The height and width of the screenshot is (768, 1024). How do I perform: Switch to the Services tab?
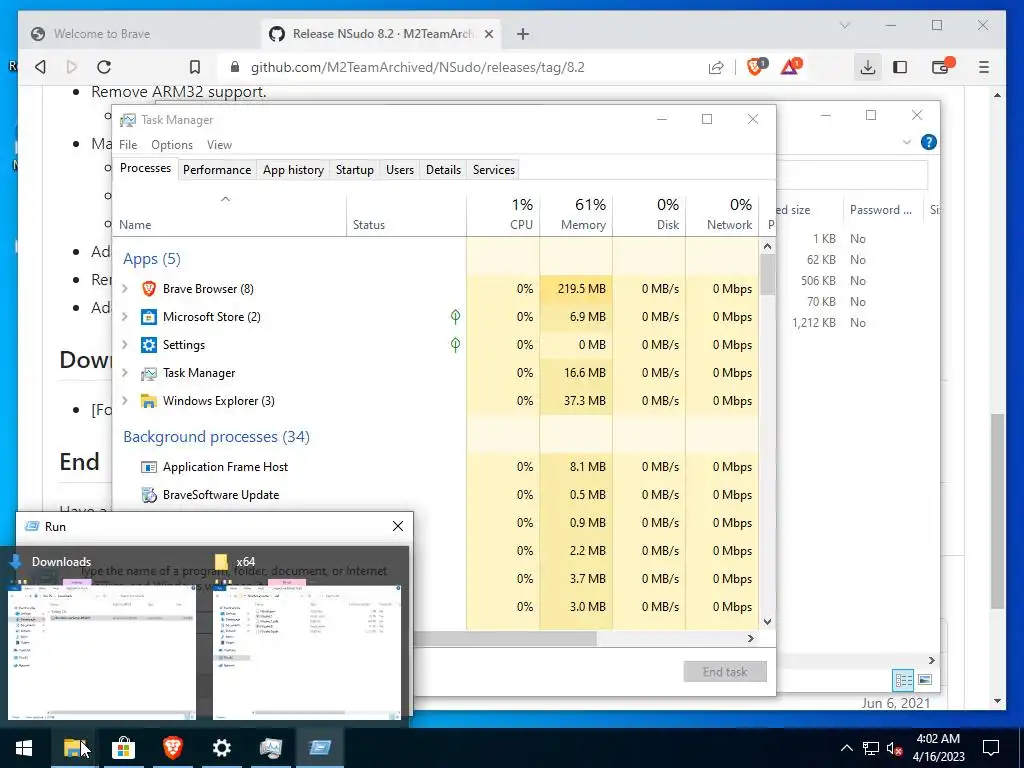(x=494, y=170)
